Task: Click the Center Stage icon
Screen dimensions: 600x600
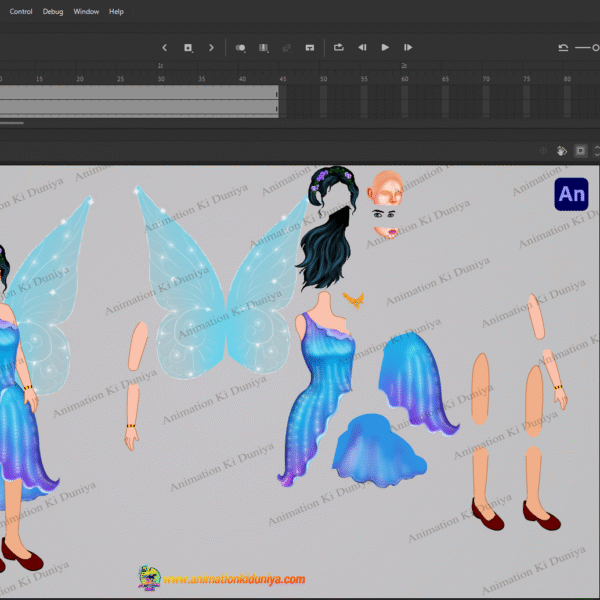Action: tap(543, 151)
